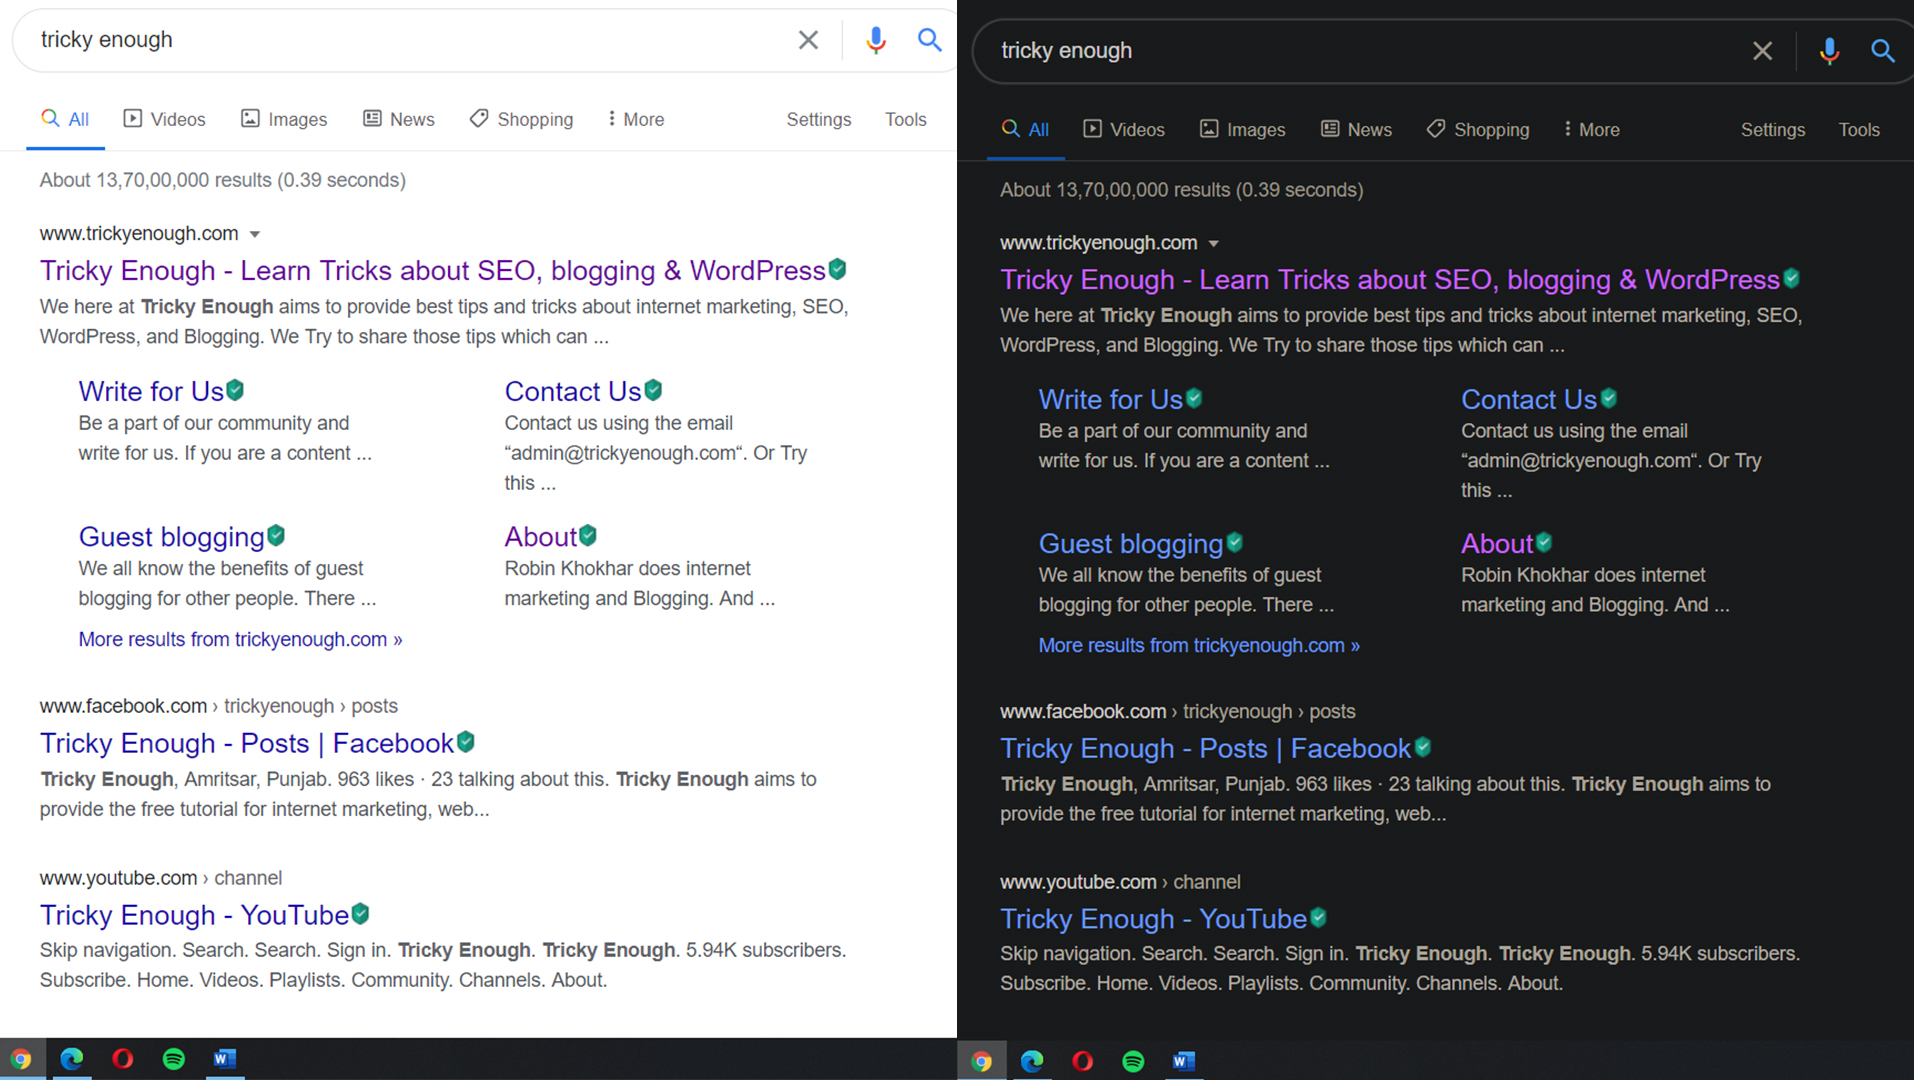
Task: Open Opera browser from the left taskbar
Action: (x=123, y=1059)
